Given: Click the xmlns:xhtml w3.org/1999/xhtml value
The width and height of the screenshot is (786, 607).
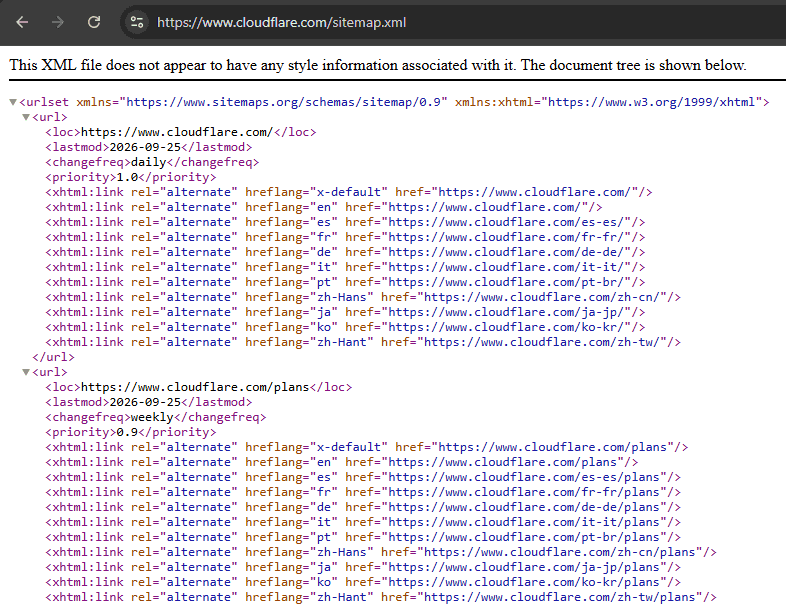Looking at the screenshot, I should pyautogui.click(x=651, y=102).
